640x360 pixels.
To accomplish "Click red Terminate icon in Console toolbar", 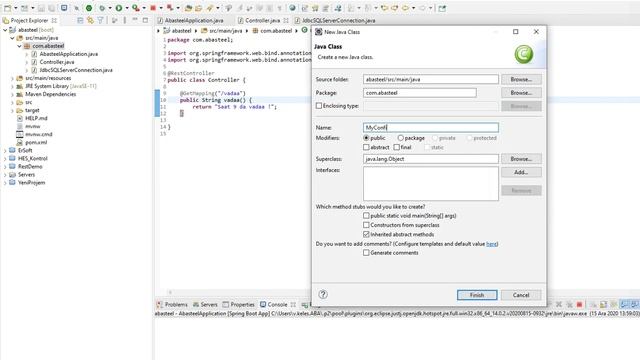I will click(x=579, y=304).
